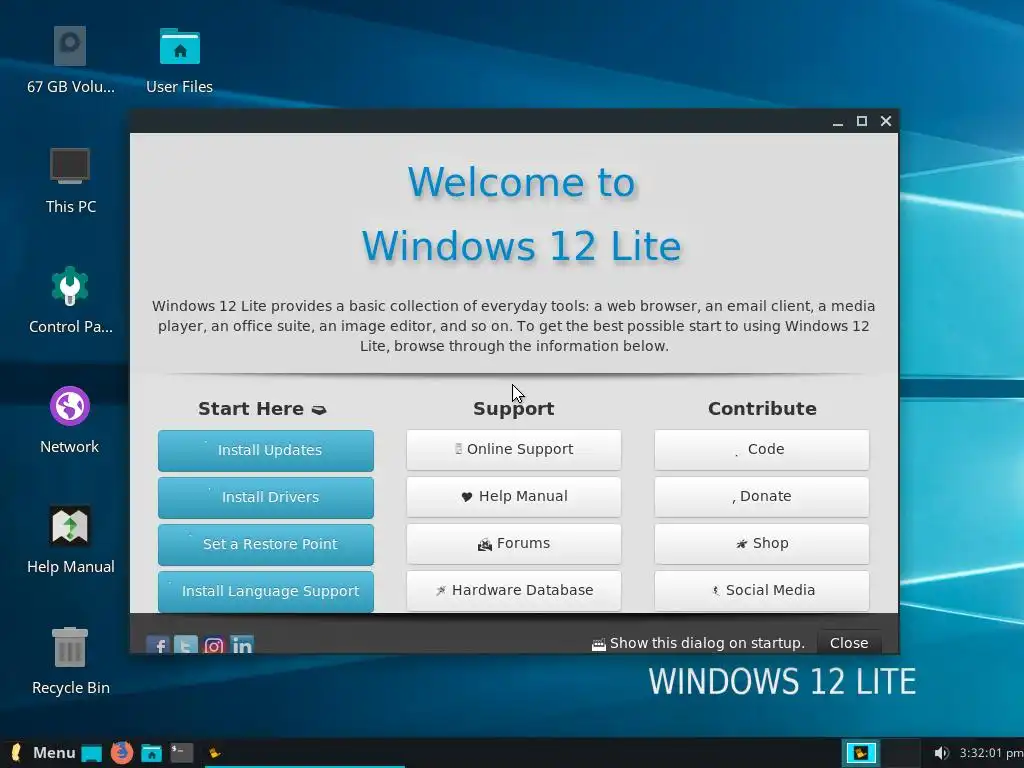Viewport: 1024px width, 768px height.
Task: Open the Help Manual support button
Action: pyautogui.click(x=513, y=496)
